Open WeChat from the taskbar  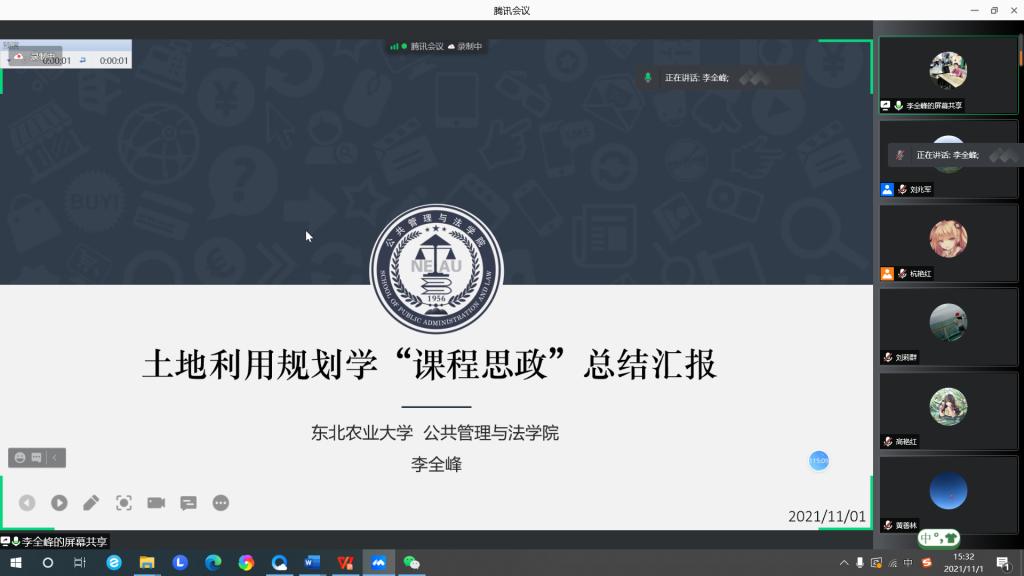point(411,563)
